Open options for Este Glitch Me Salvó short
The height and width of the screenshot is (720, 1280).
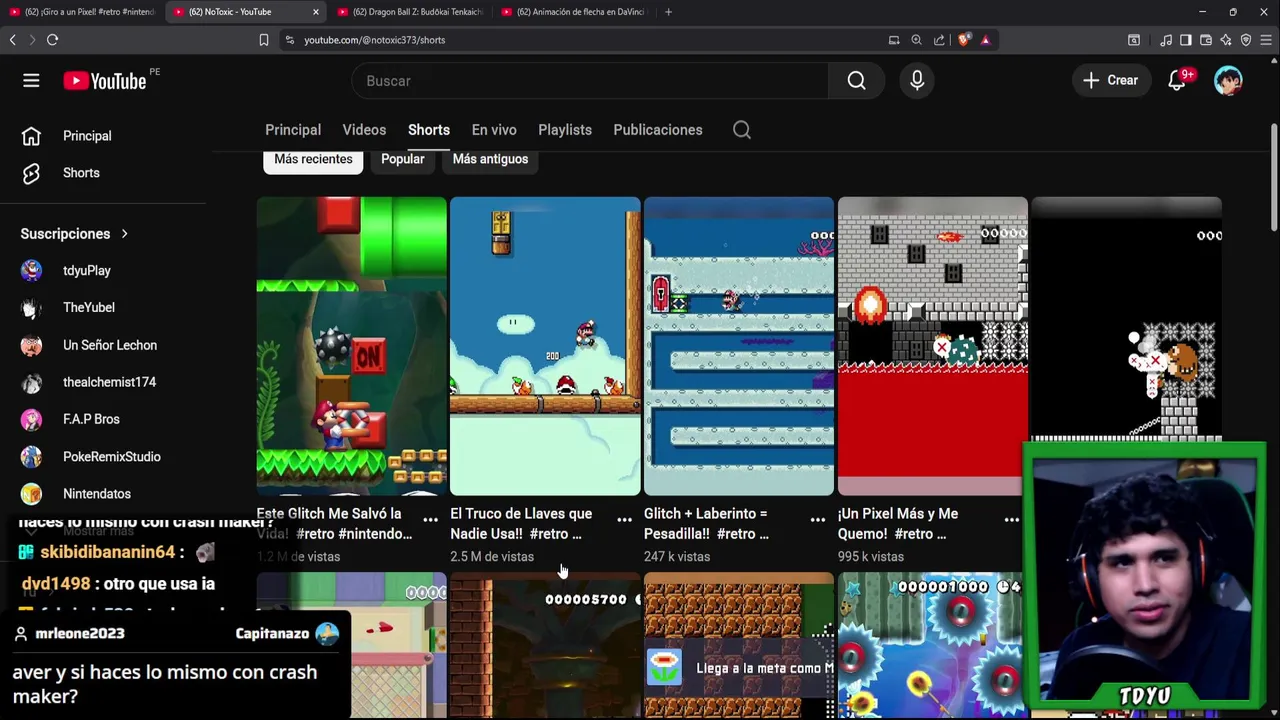click(x=430, y=520)
